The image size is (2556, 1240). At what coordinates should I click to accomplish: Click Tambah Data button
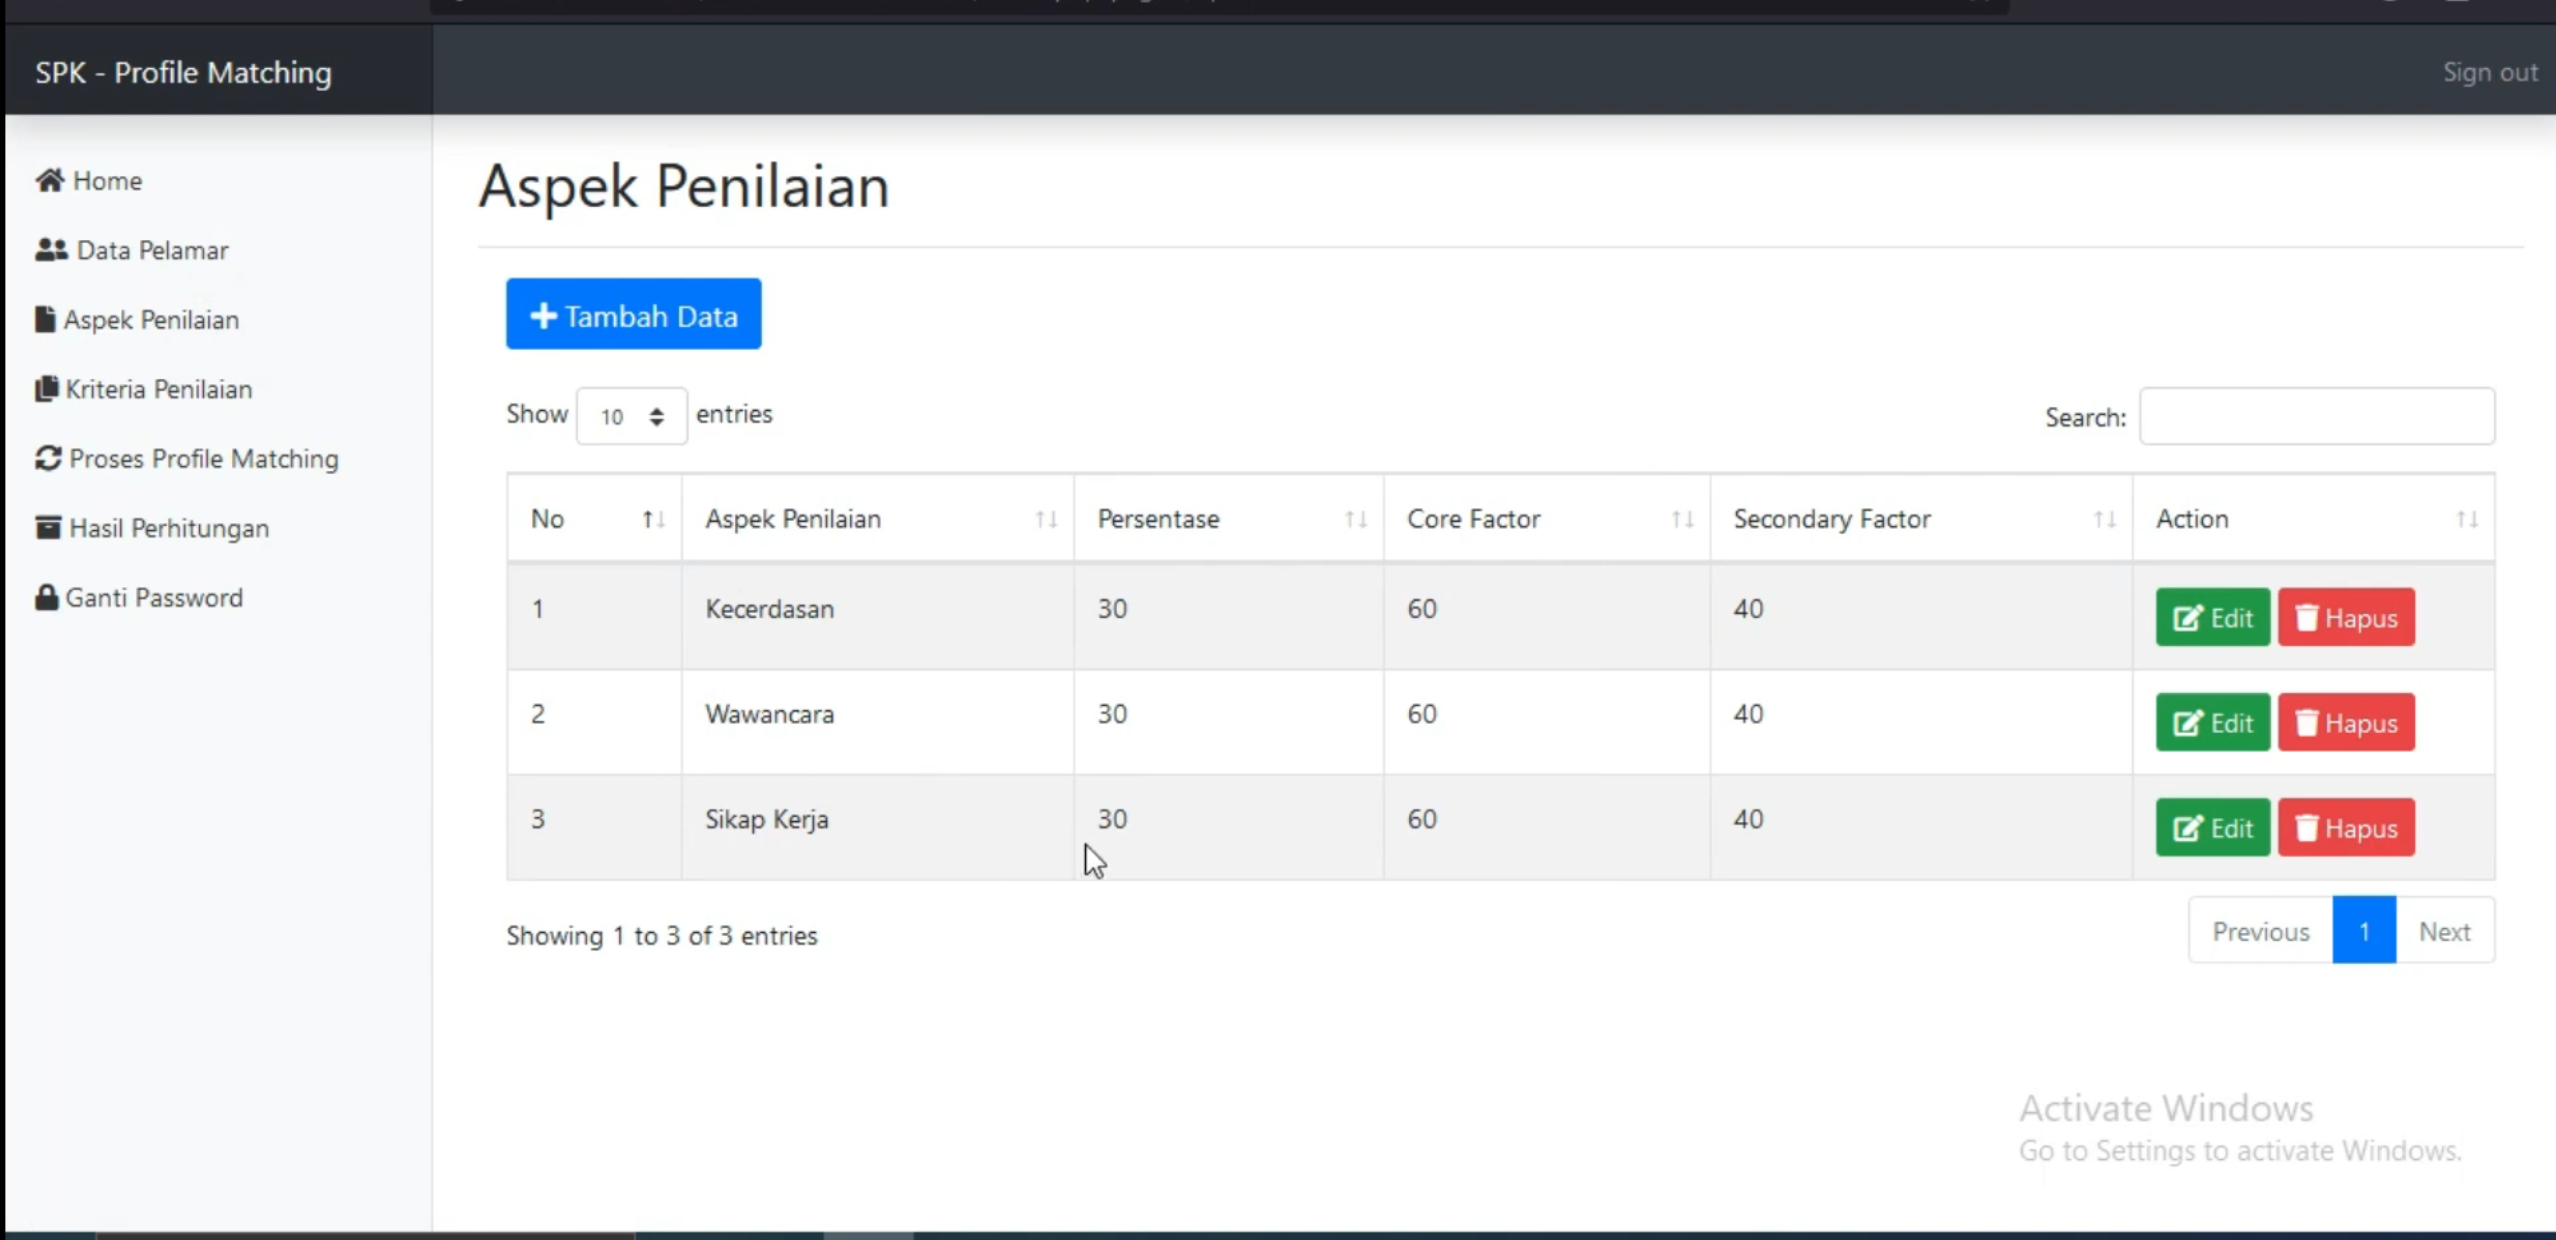[x=634, y=314]
